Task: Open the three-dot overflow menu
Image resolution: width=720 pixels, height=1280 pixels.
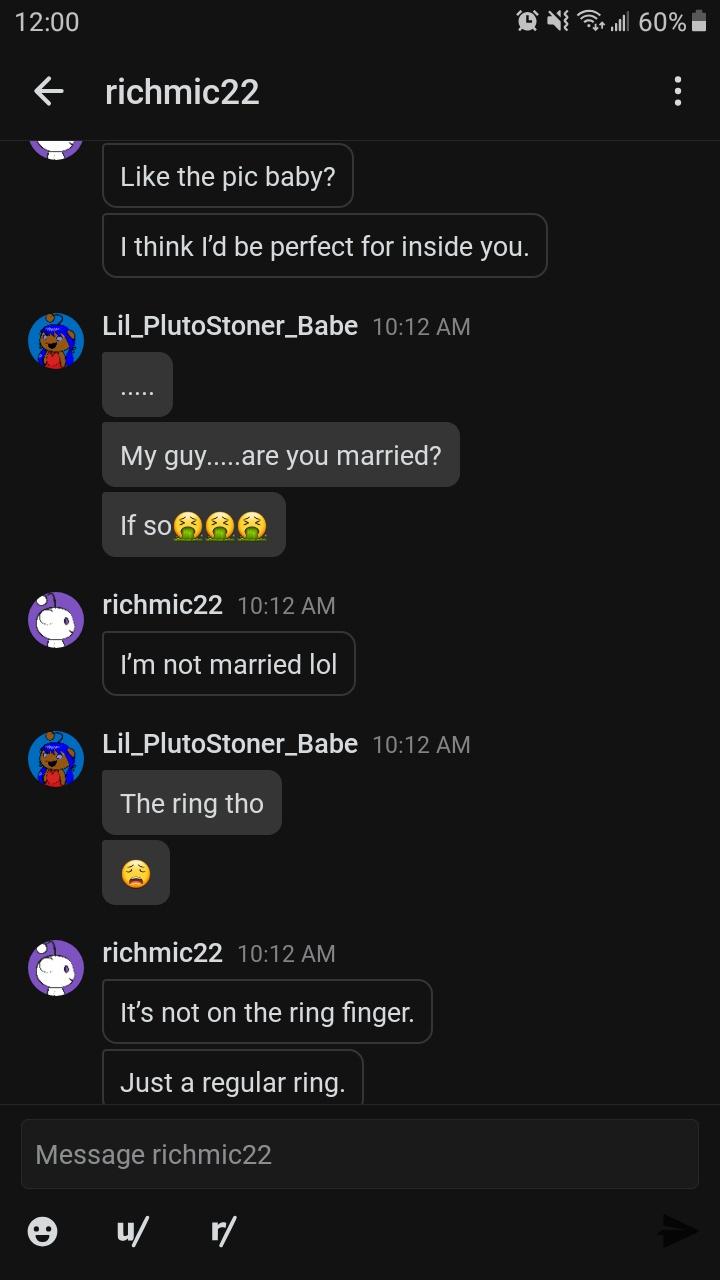Action: [x=678, y=92]
